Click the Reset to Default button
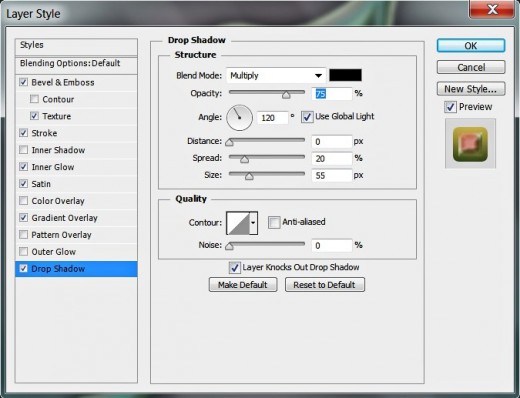The image size is (520, 398). pos(325,285)
